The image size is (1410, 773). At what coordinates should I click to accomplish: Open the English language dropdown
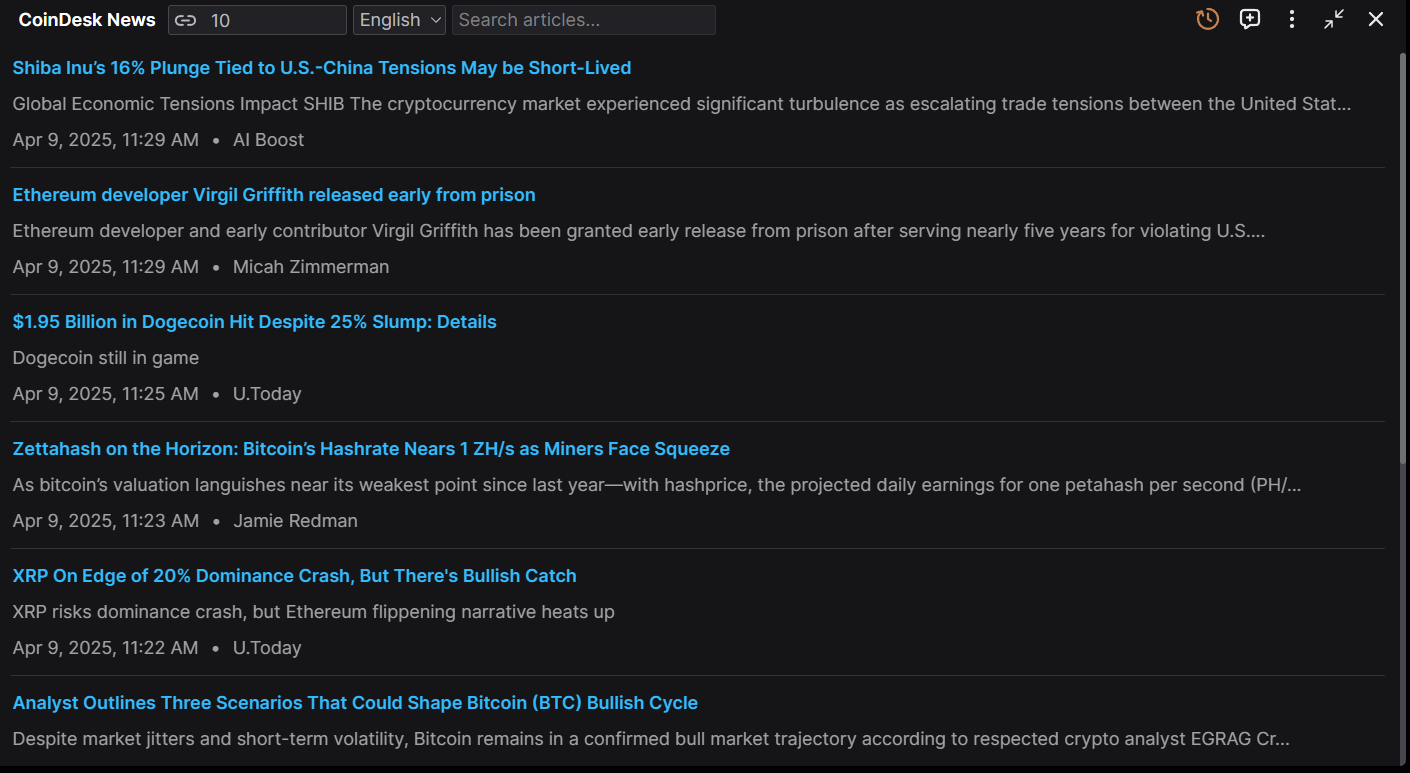(x=399, y=20)
